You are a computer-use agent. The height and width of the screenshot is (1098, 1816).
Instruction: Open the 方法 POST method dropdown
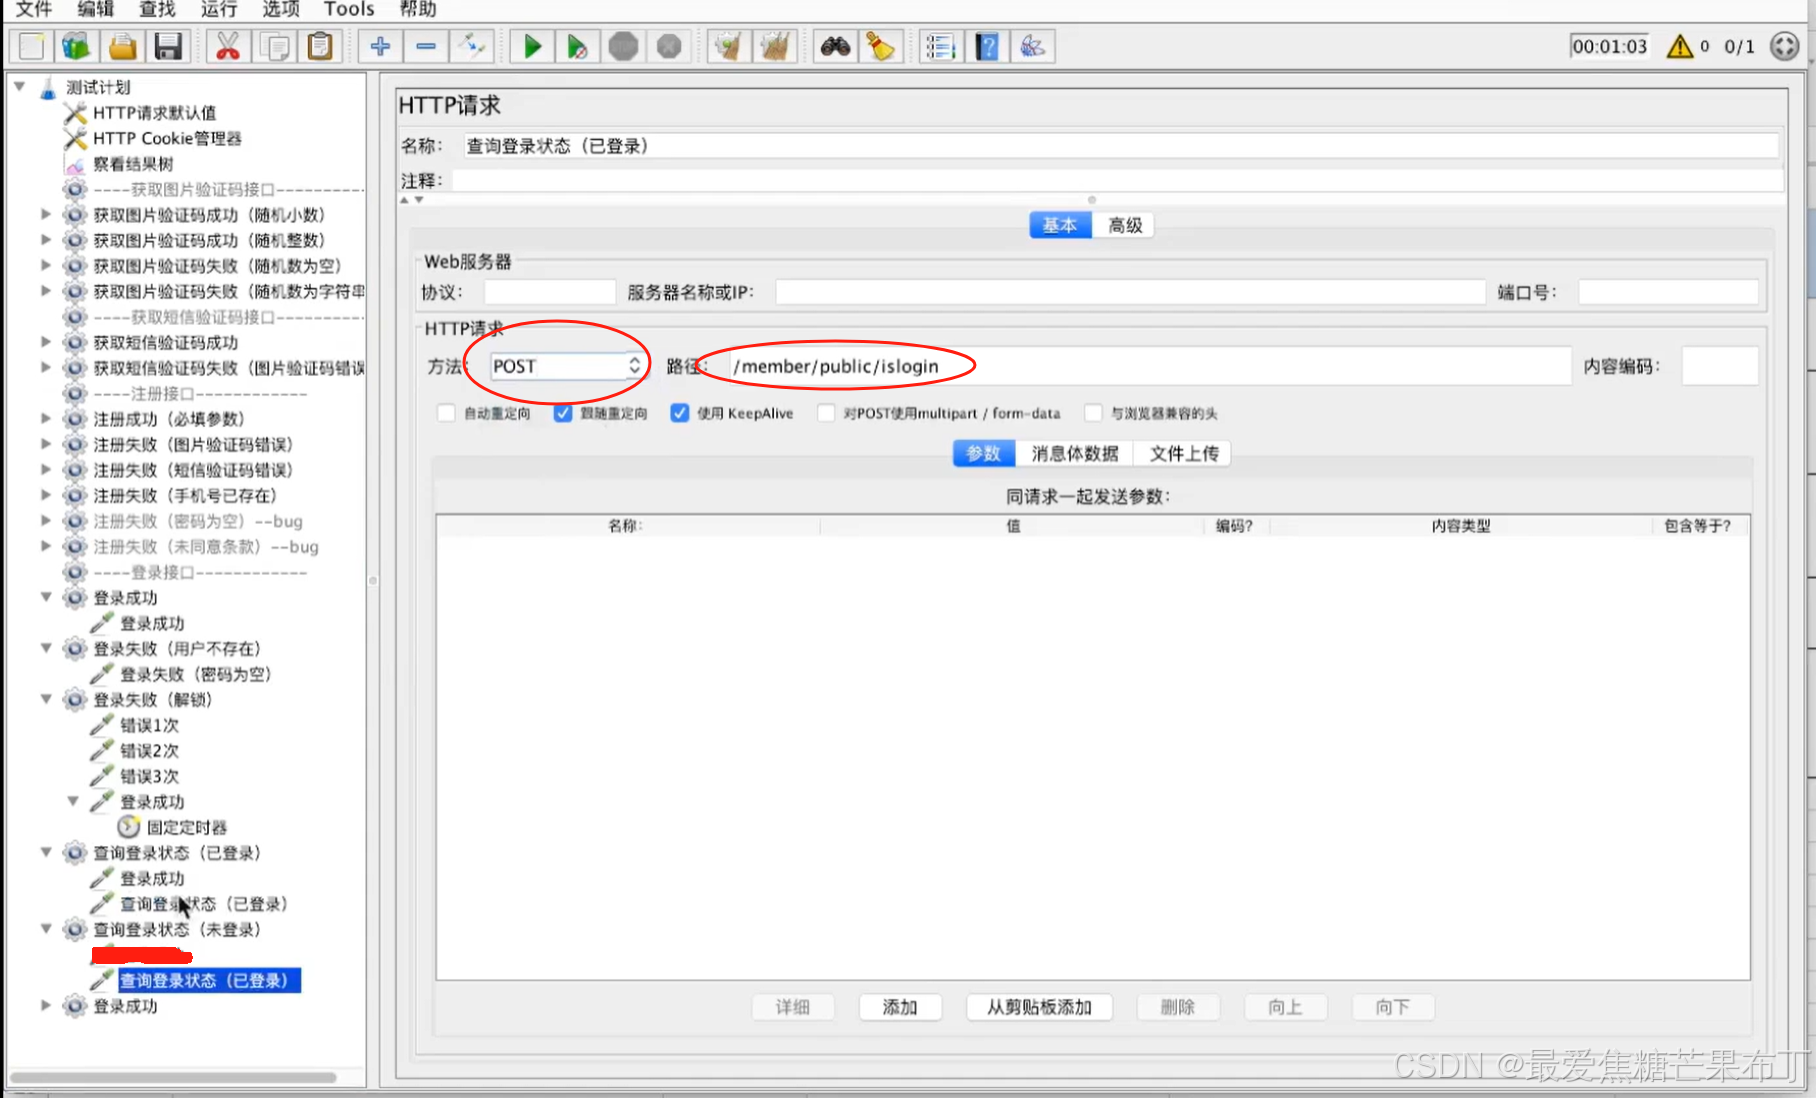pyautogui.click(x=567, y=366)
